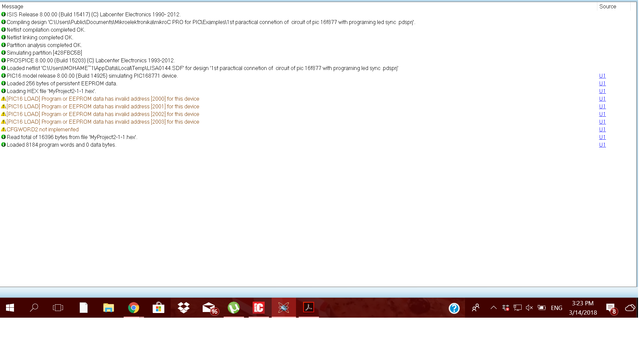Follow U1 link beside invalid address [2001] warning
The image size is (640, 360).
(x=602, y=107)
